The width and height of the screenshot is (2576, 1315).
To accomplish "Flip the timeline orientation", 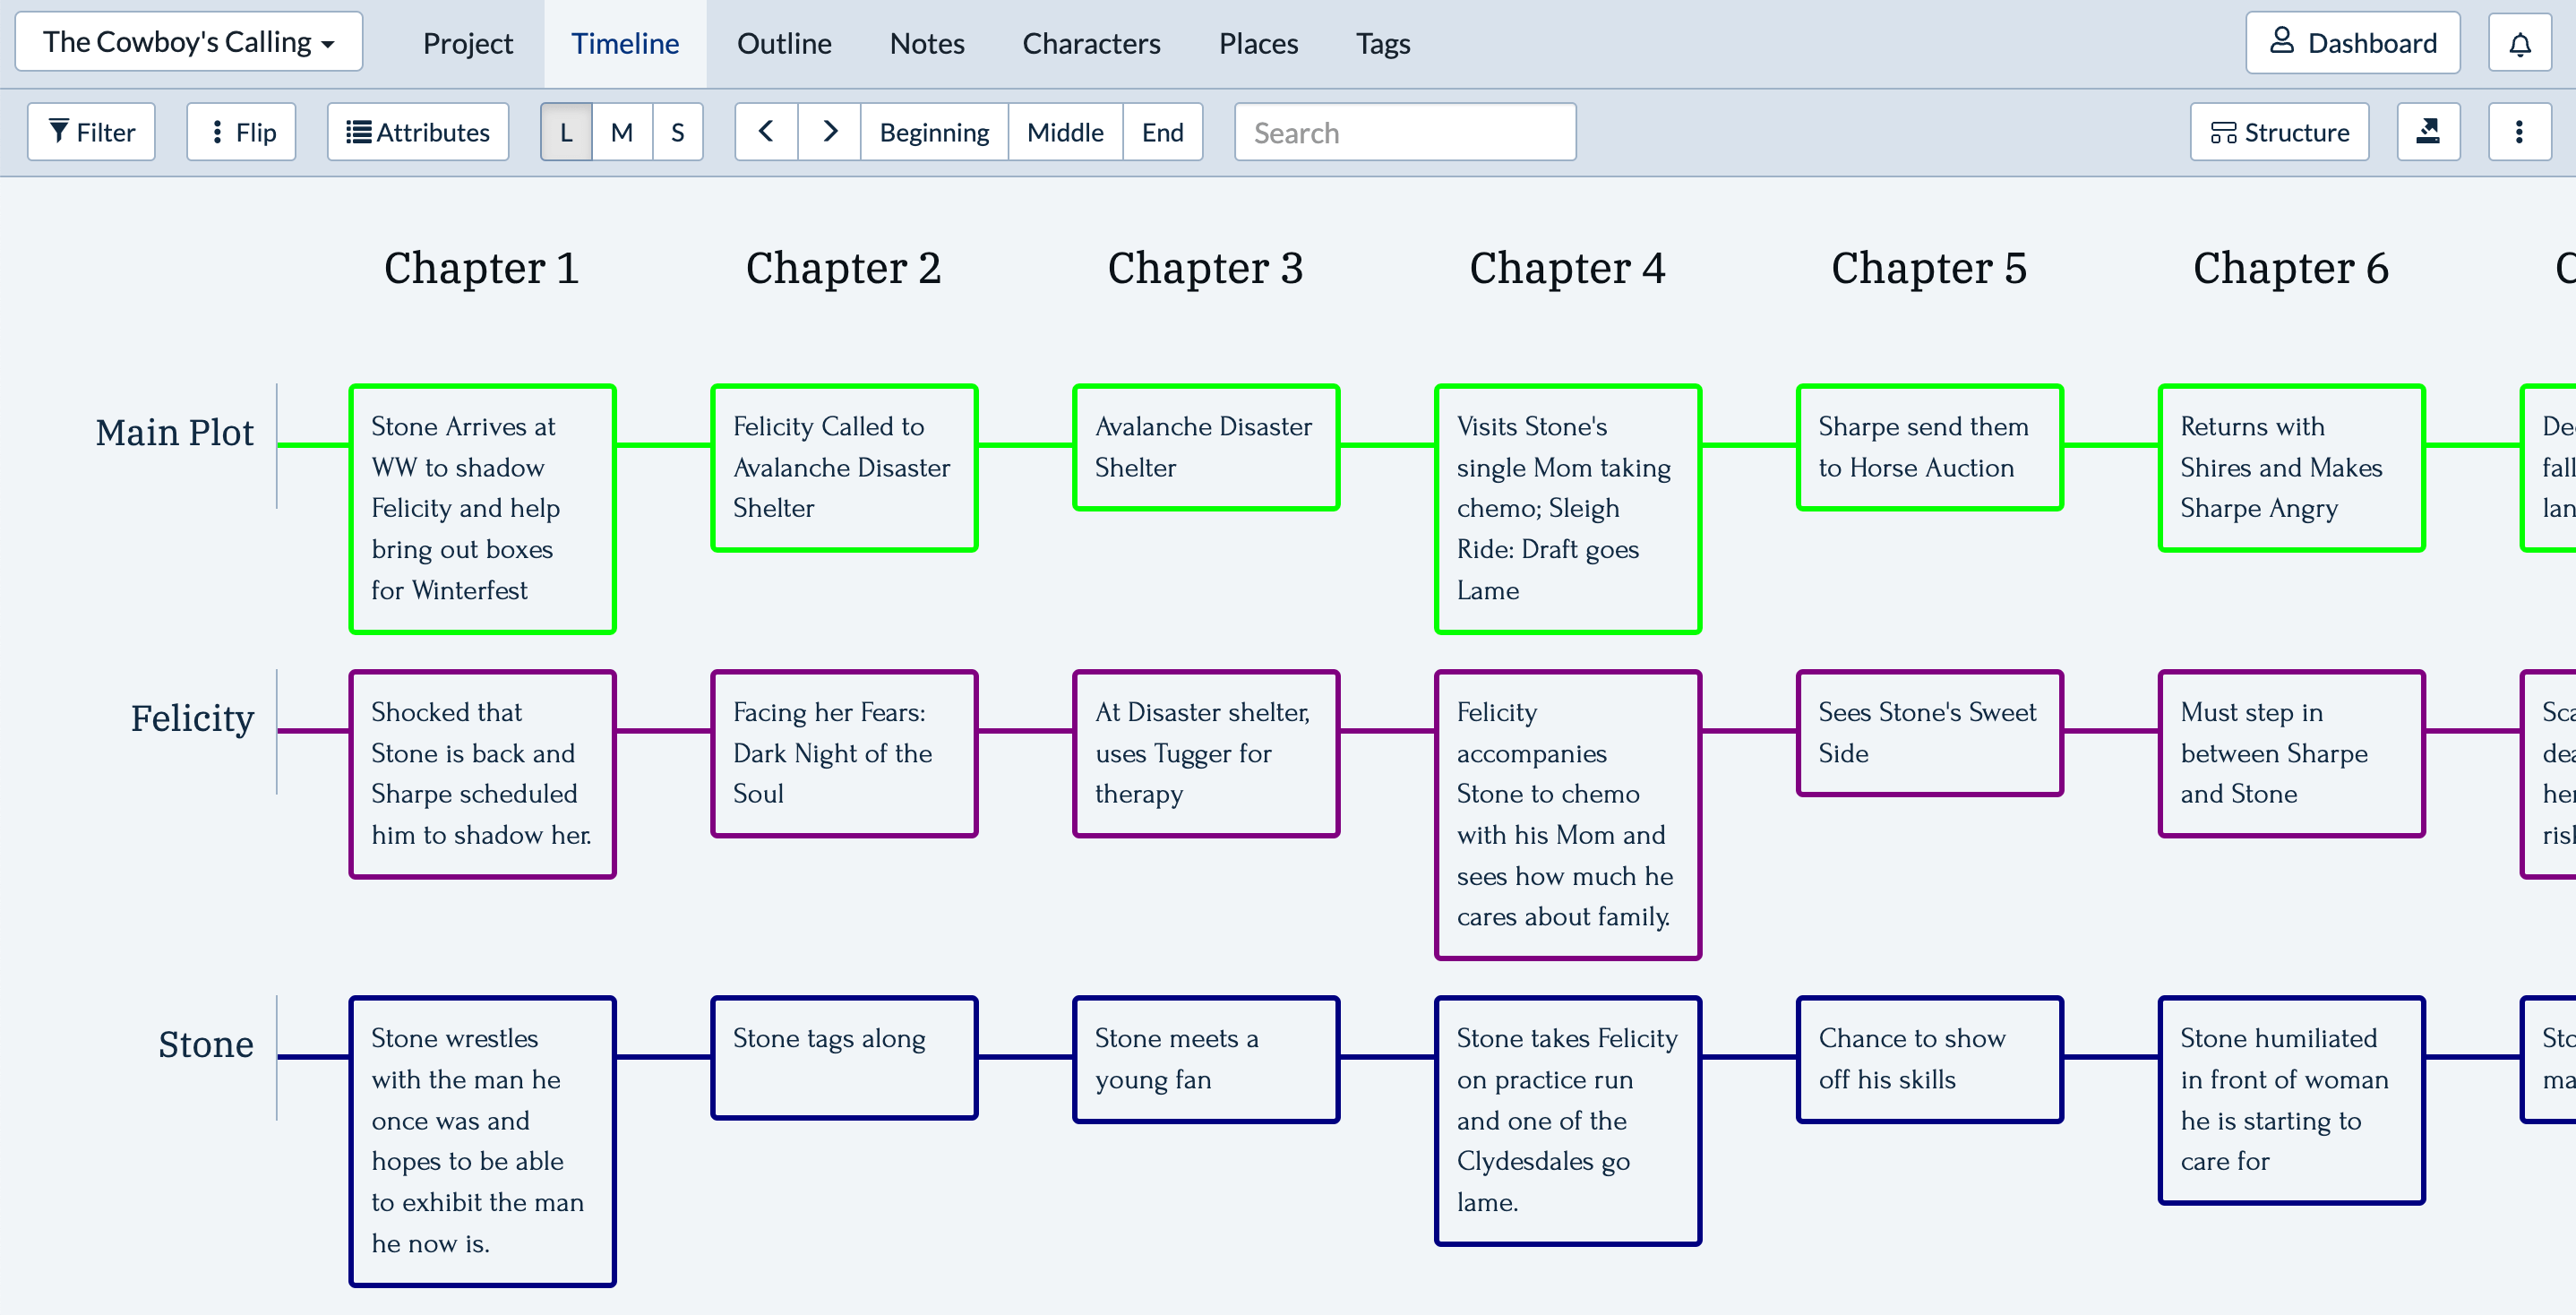I will point(241,132).
